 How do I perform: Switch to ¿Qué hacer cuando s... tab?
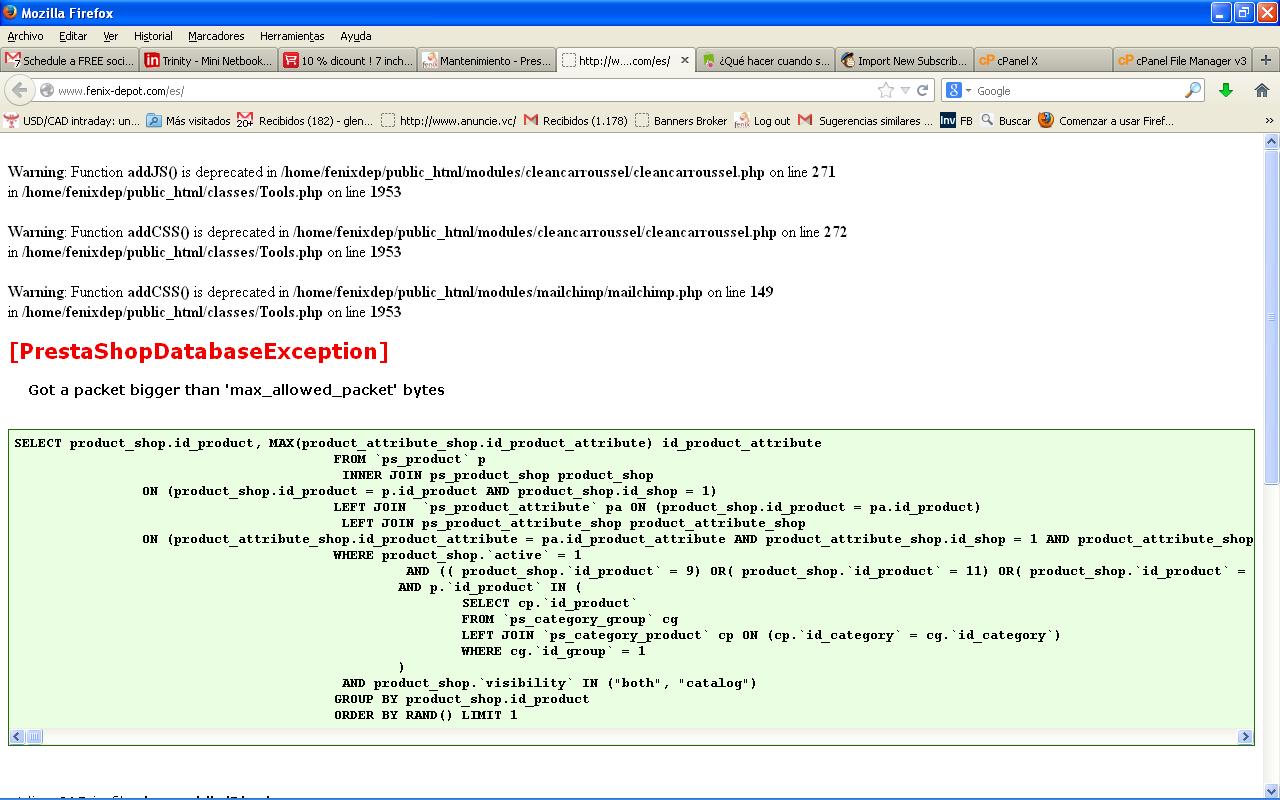(765, 60)
